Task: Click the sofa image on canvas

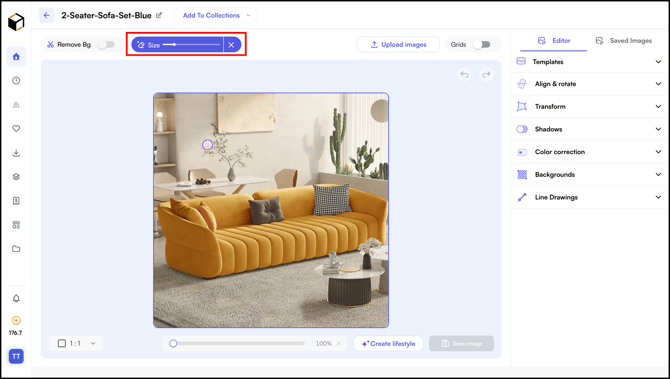Action: point(271,210)
